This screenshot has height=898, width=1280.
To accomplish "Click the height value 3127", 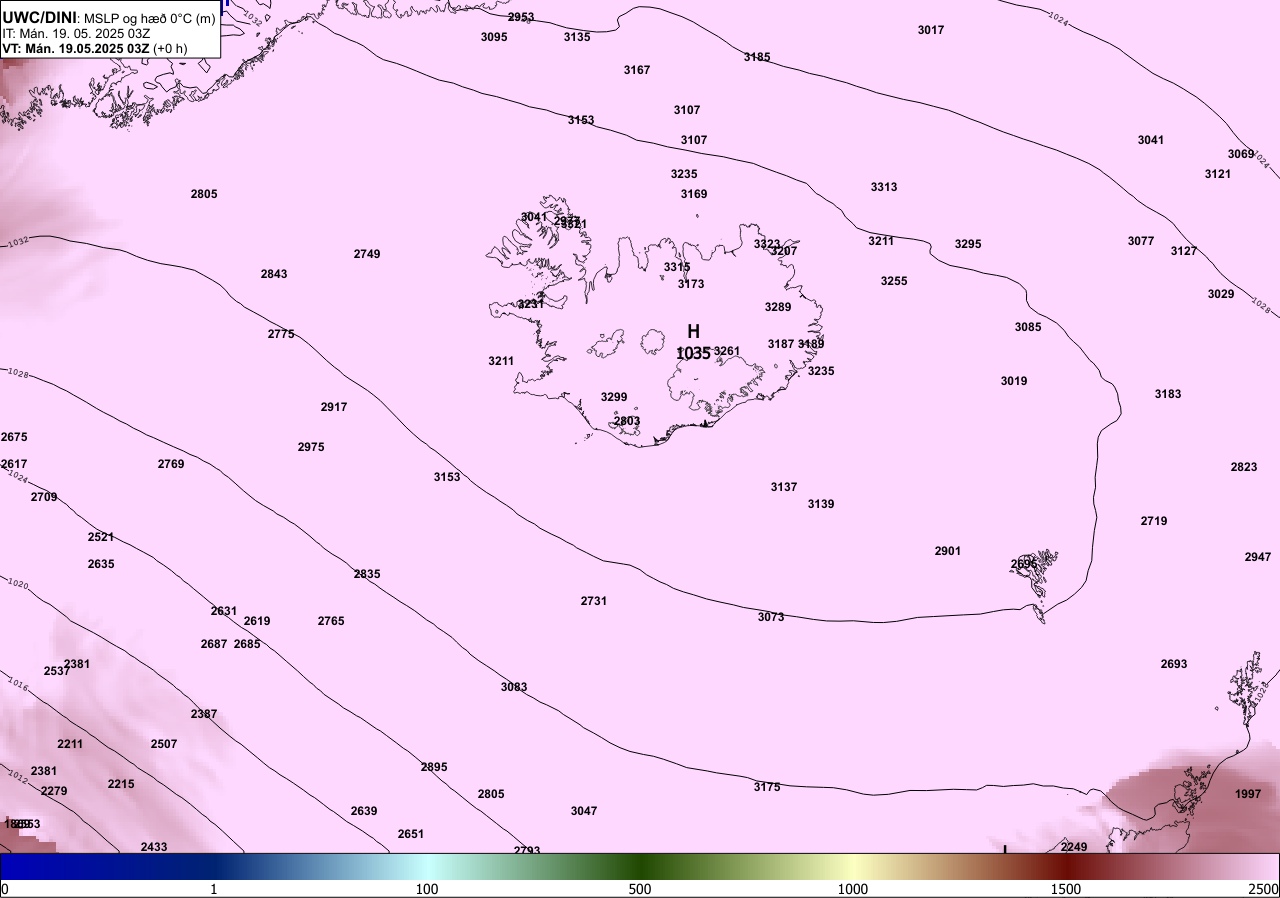I will coord(1184,251).
